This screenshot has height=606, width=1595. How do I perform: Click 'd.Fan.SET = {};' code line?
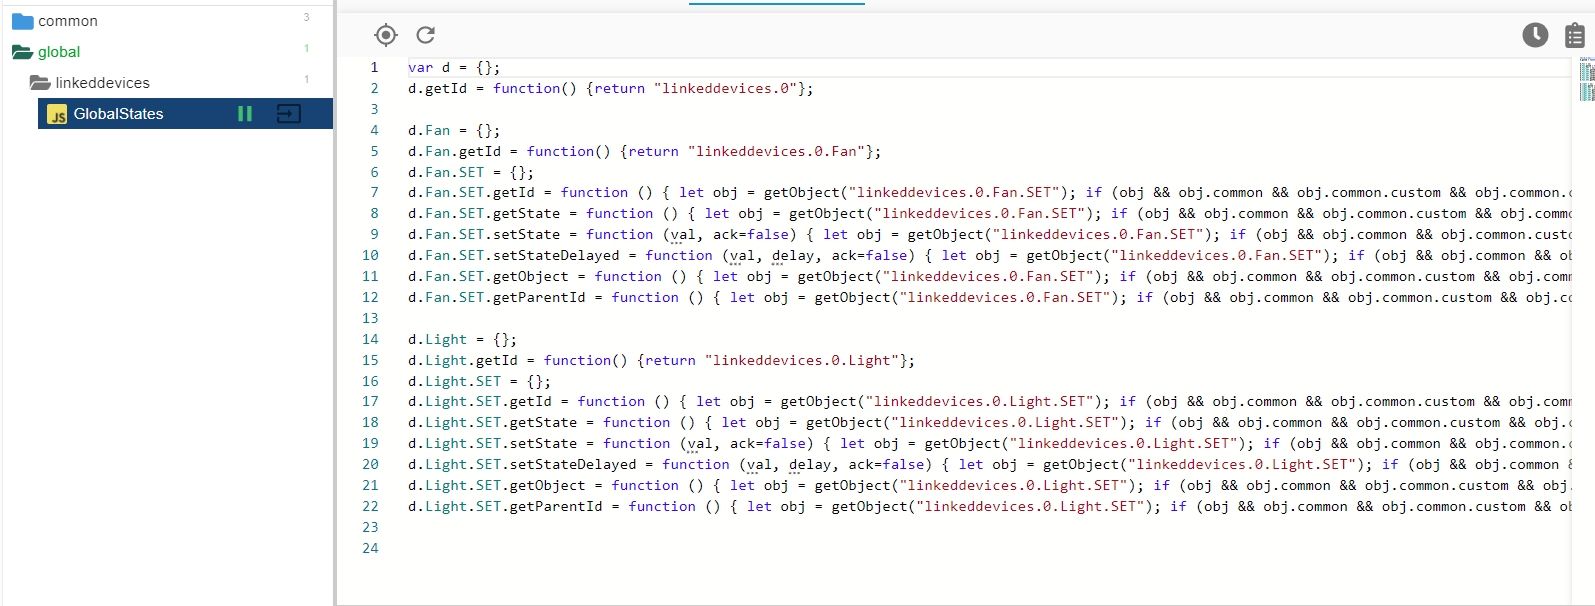(471, 172)
